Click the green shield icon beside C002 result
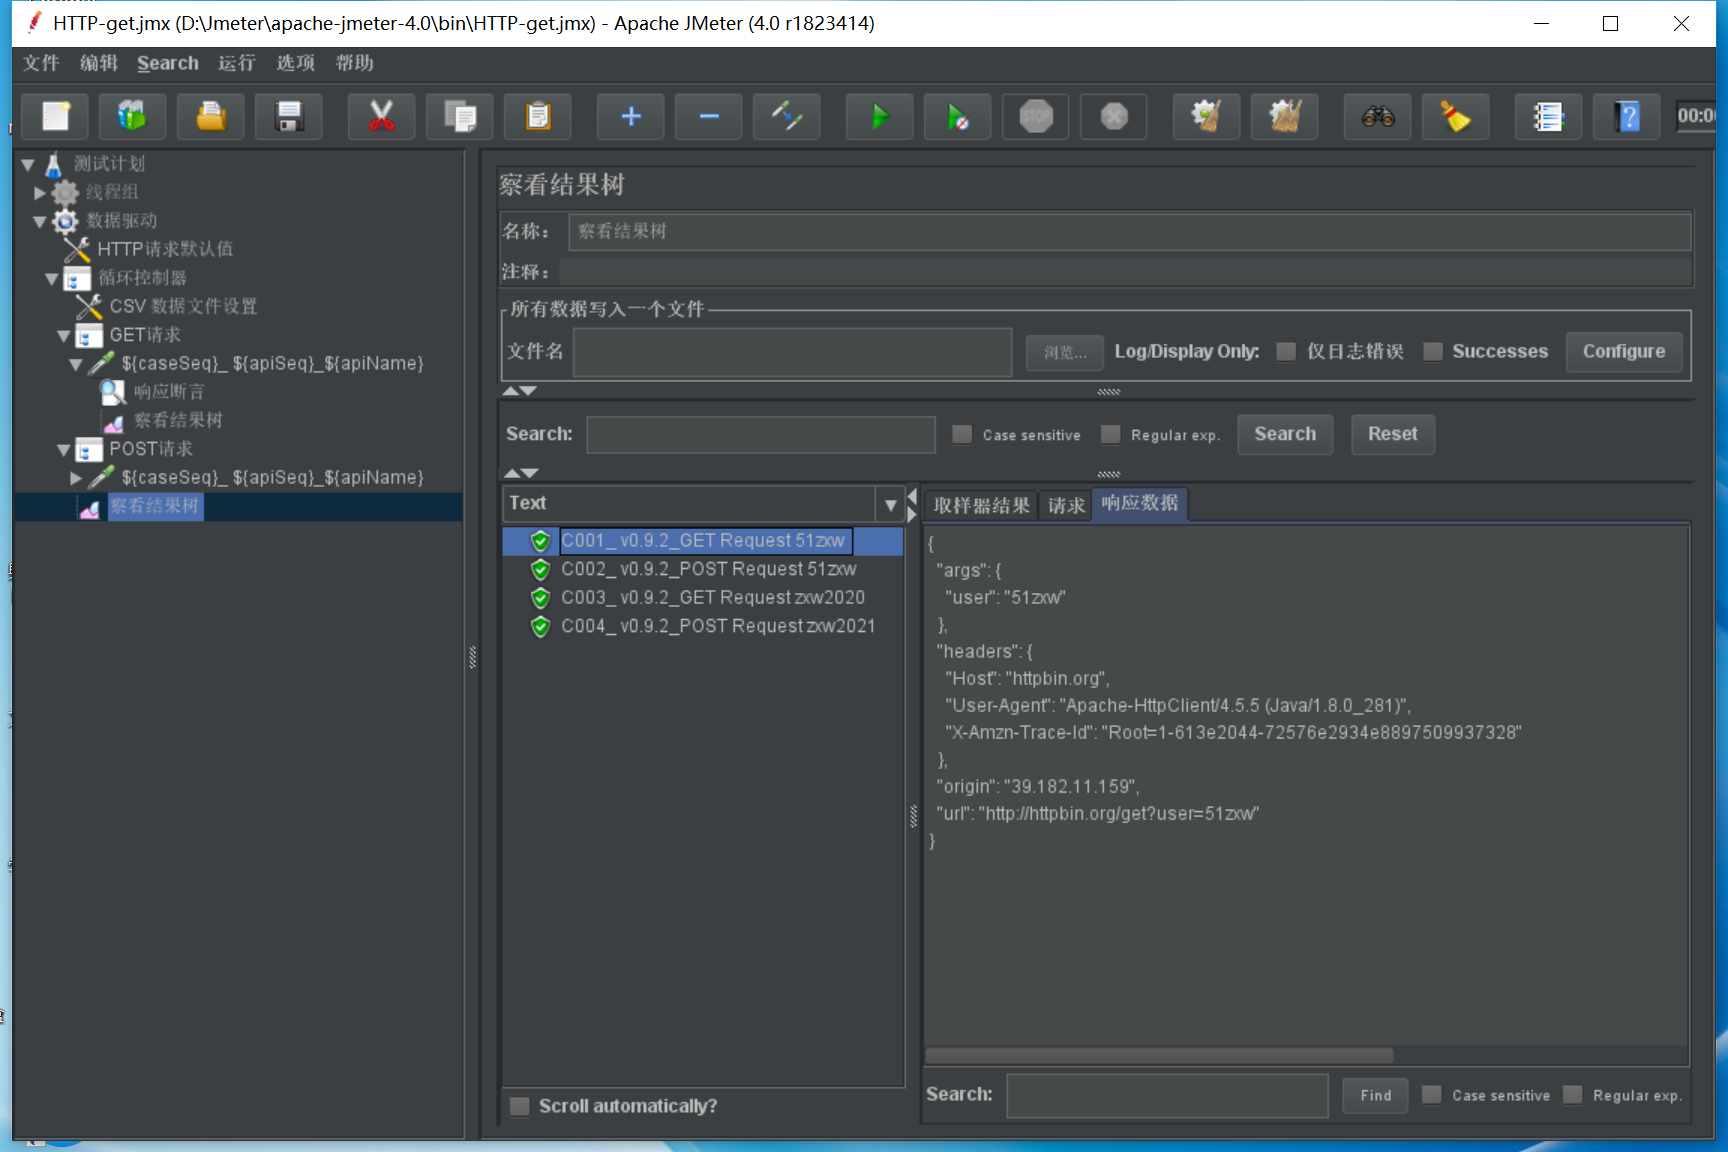The image size is (1728, 1152). tap(541, 569)
